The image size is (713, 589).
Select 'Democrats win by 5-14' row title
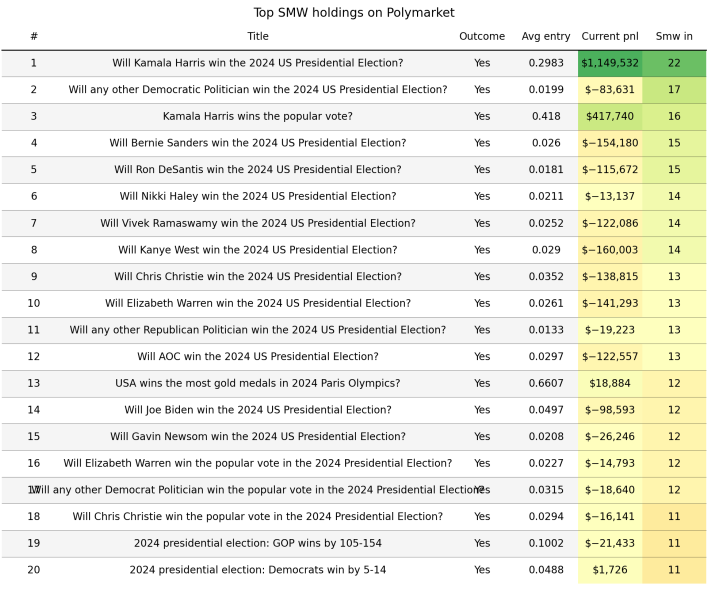coord(258,570)
